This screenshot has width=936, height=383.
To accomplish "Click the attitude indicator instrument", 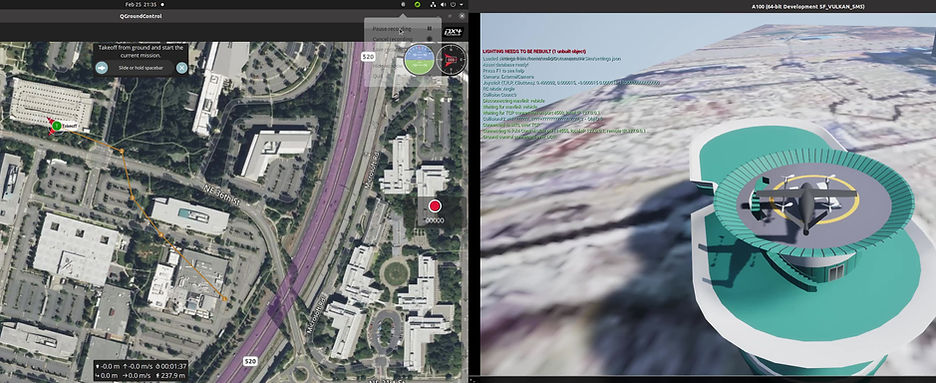I will click(419, 60).
